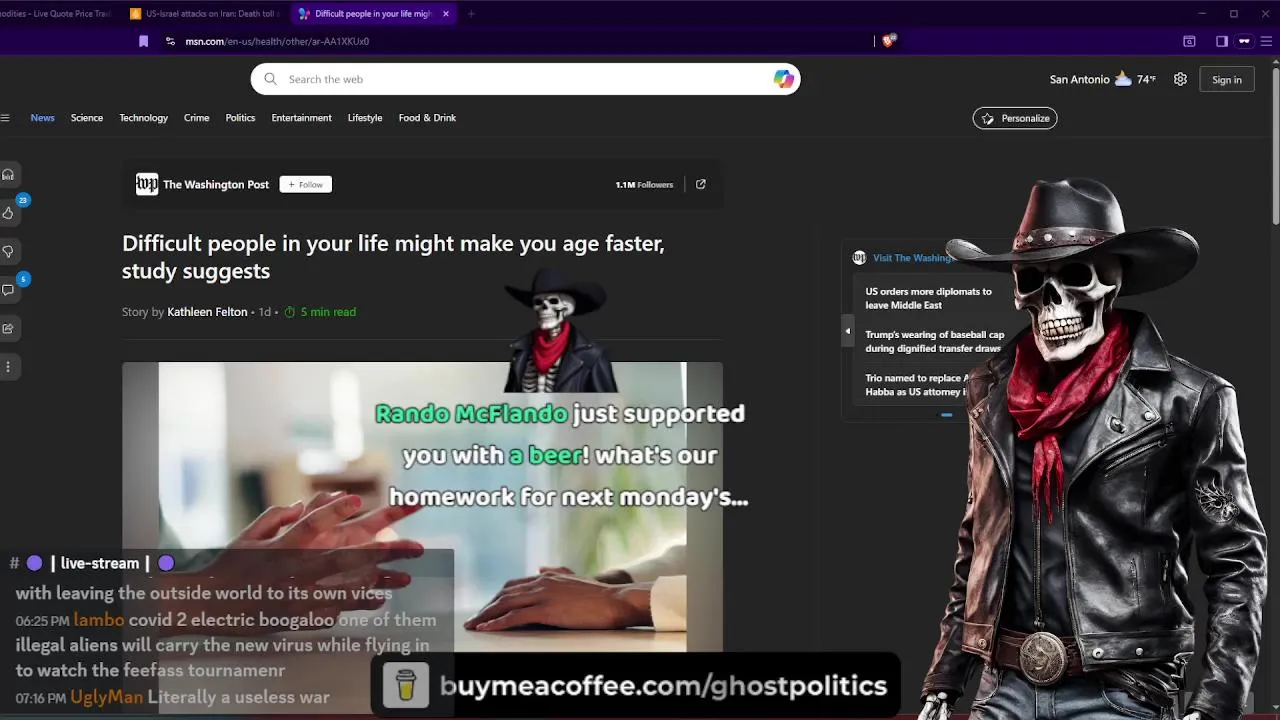
Task: Click the Washington Post icon in side panel
Action: tap(859, 258)
